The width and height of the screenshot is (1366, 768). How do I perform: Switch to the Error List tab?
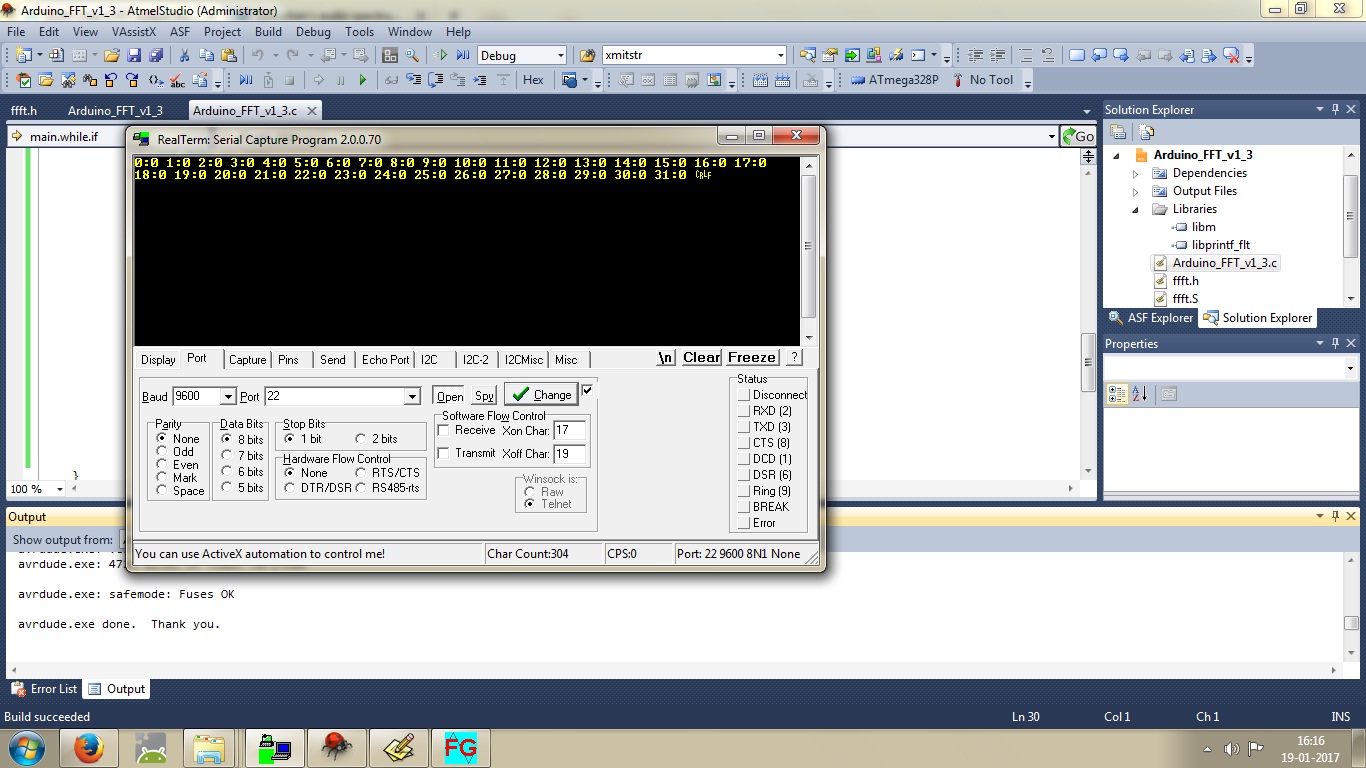coord(44,689)
